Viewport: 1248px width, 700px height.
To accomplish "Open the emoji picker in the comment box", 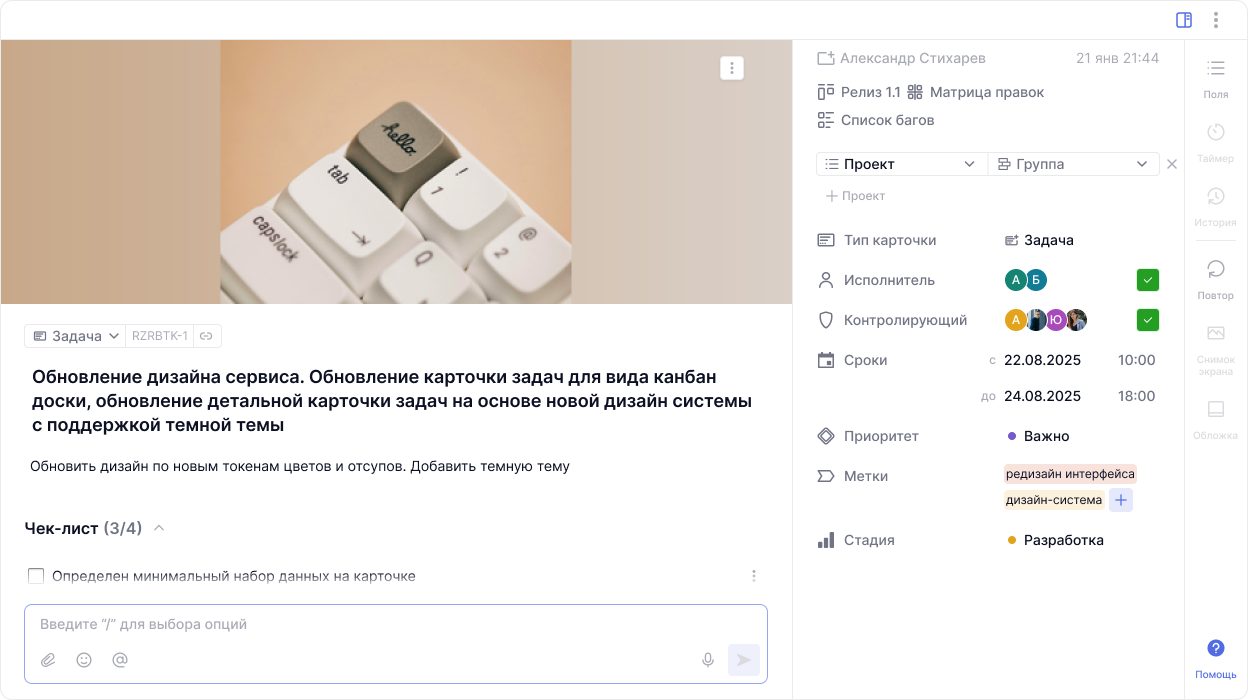I will tap(84, 660).
